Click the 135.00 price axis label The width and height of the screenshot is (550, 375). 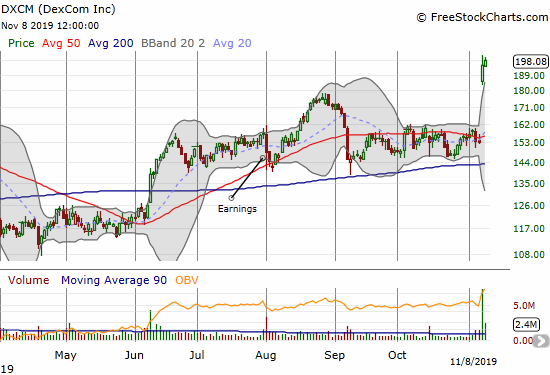tap(529, 183)
